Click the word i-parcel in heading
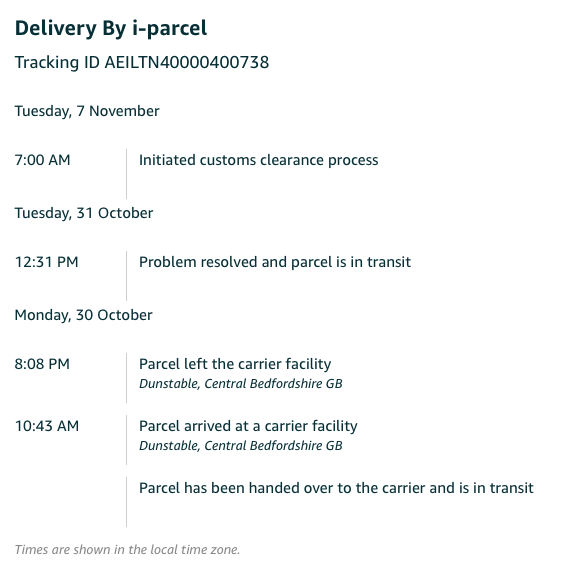The height and width of the screenshot is (573, 565). click(x=170, y=29)
